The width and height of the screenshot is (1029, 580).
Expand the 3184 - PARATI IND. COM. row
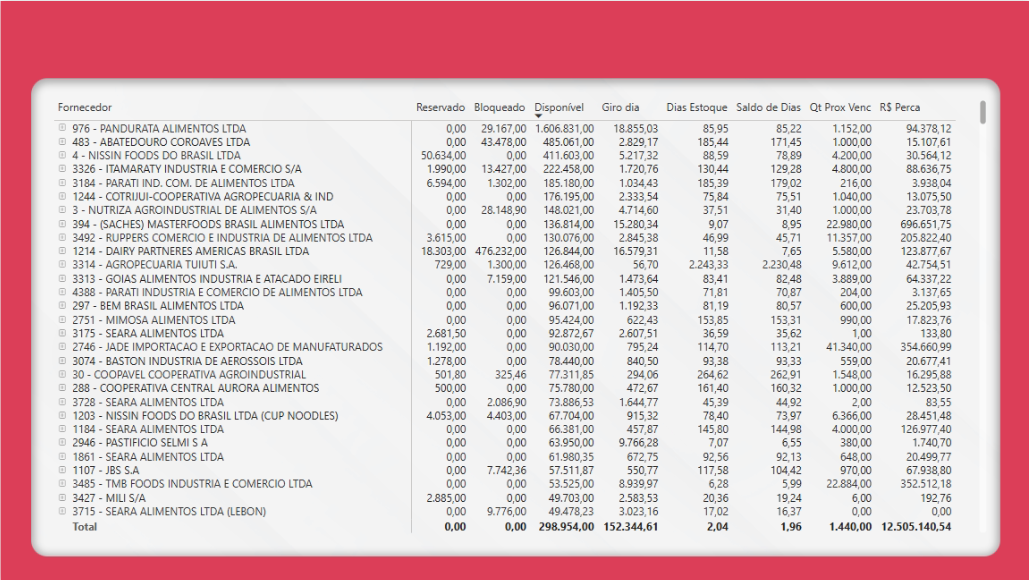(x=62, y=182)
